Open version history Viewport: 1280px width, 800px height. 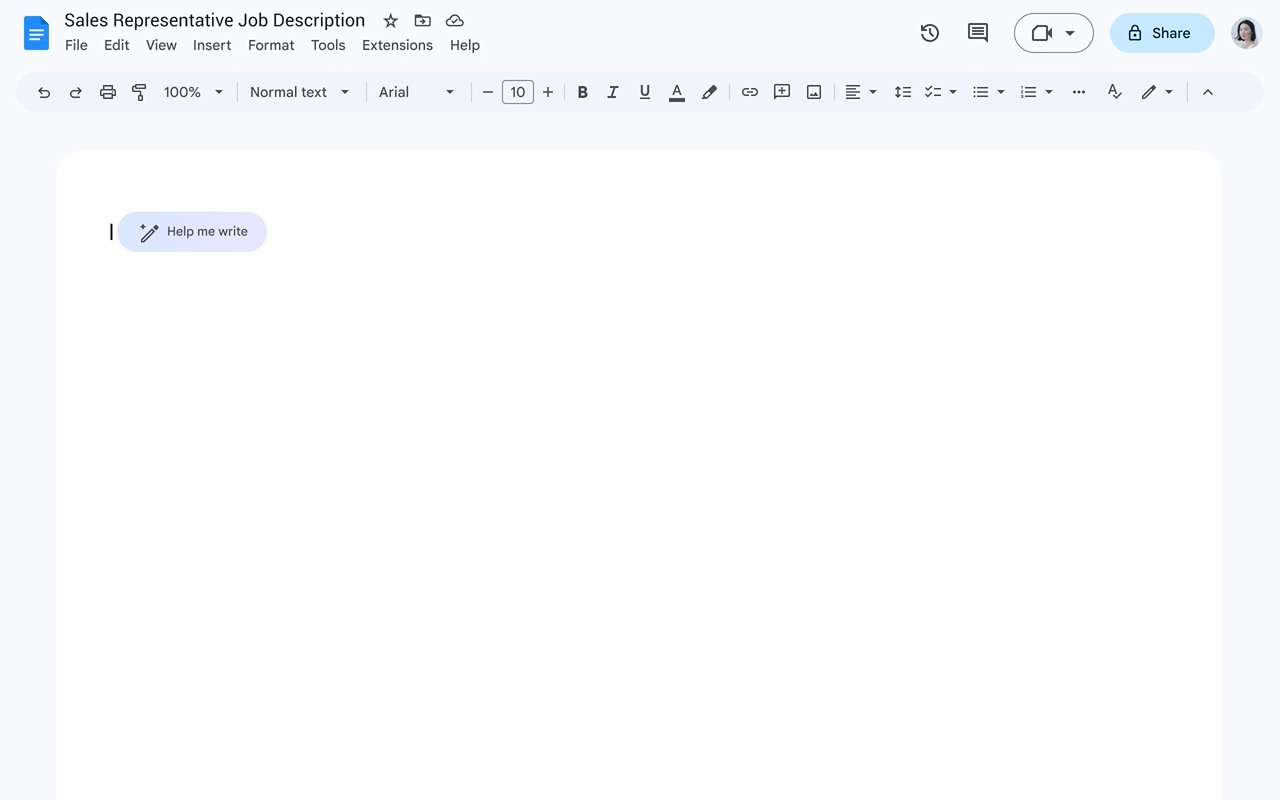point(929,32)
